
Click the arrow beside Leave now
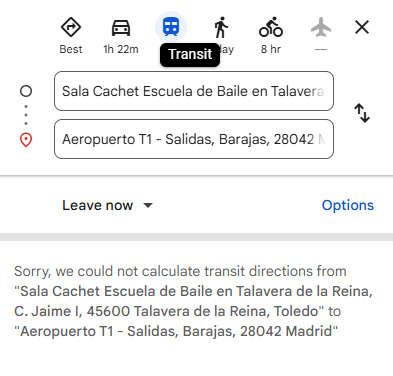tap(148, 205)
